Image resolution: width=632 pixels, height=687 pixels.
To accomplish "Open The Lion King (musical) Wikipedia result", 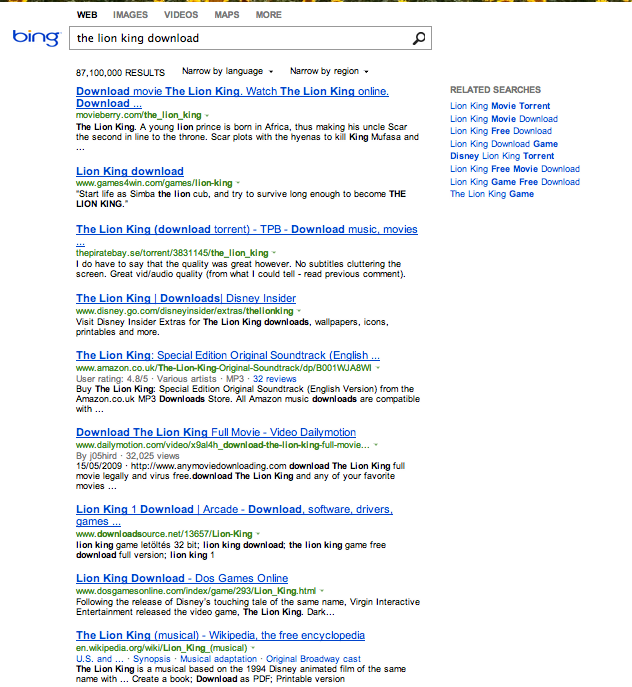I will tap(220, 635).
